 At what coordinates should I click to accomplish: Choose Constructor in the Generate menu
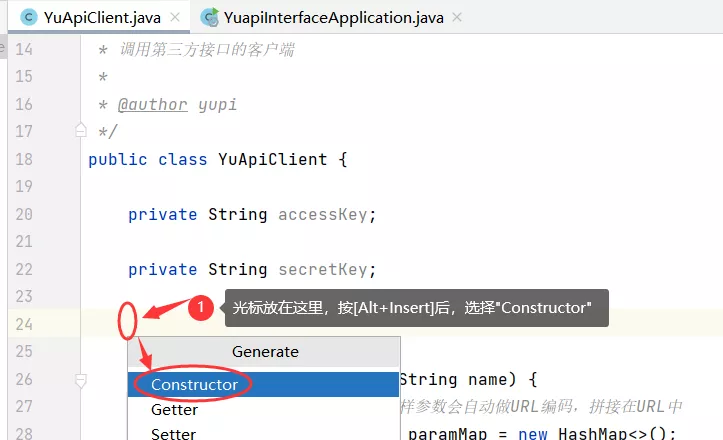click(263, 385)
